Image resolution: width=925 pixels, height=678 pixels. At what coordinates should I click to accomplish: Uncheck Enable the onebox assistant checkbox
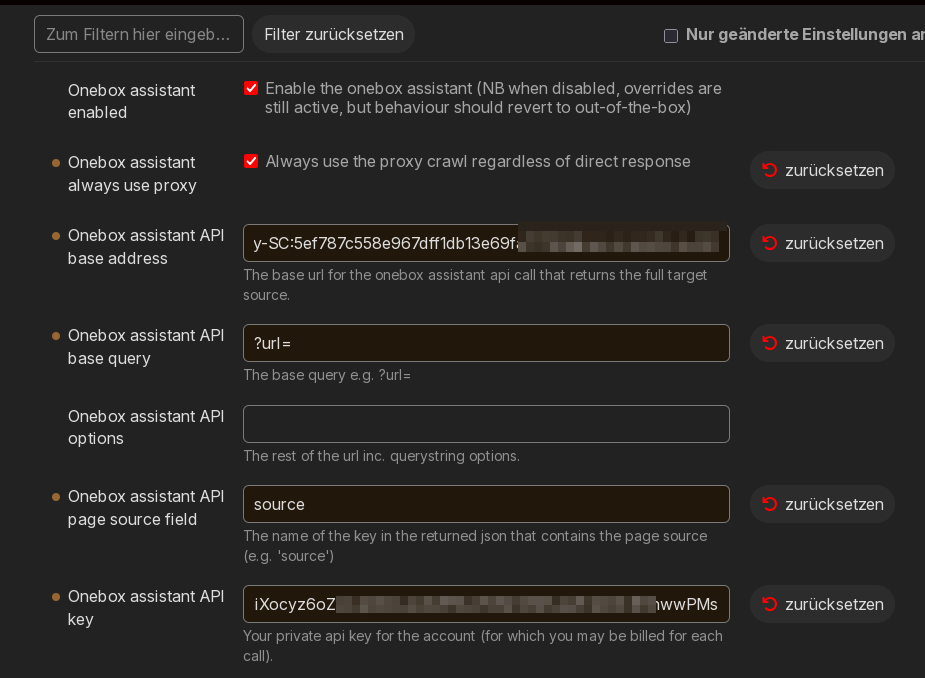pyautogui.click(x=251, y=89)
